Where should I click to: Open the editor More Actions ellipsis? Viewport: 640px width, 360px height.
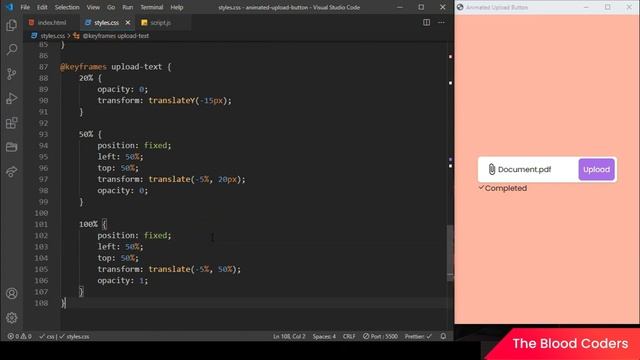click(441, 22)
